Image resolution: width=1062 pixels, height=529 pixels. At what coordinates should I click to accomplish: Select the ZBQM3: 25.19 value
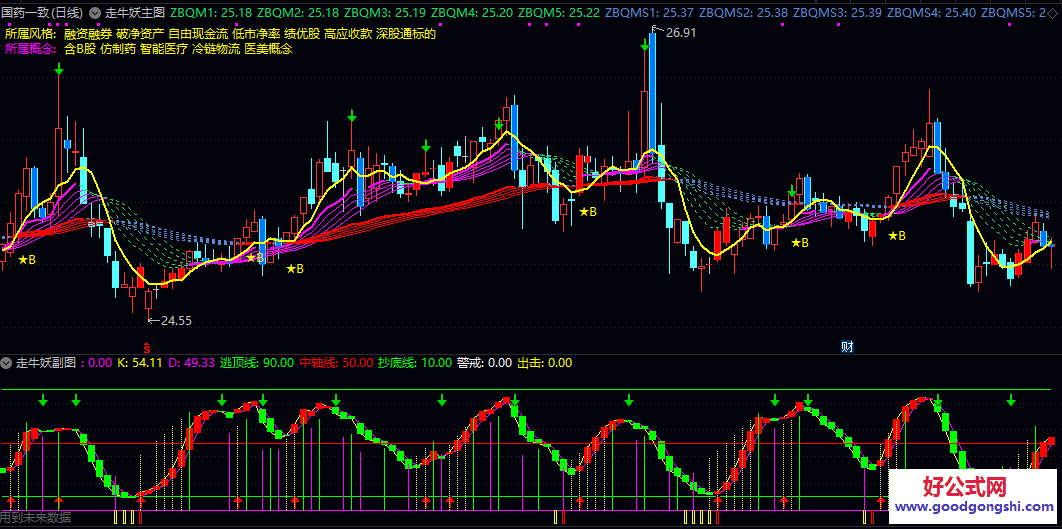385,12
